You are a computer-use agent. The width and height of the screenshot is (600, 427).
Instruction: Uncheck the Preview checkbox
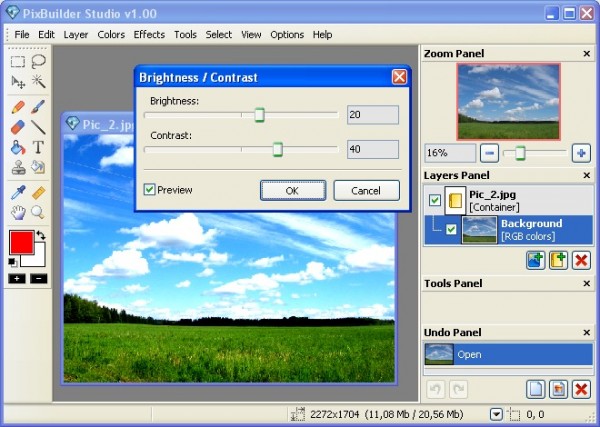(149, 189)
